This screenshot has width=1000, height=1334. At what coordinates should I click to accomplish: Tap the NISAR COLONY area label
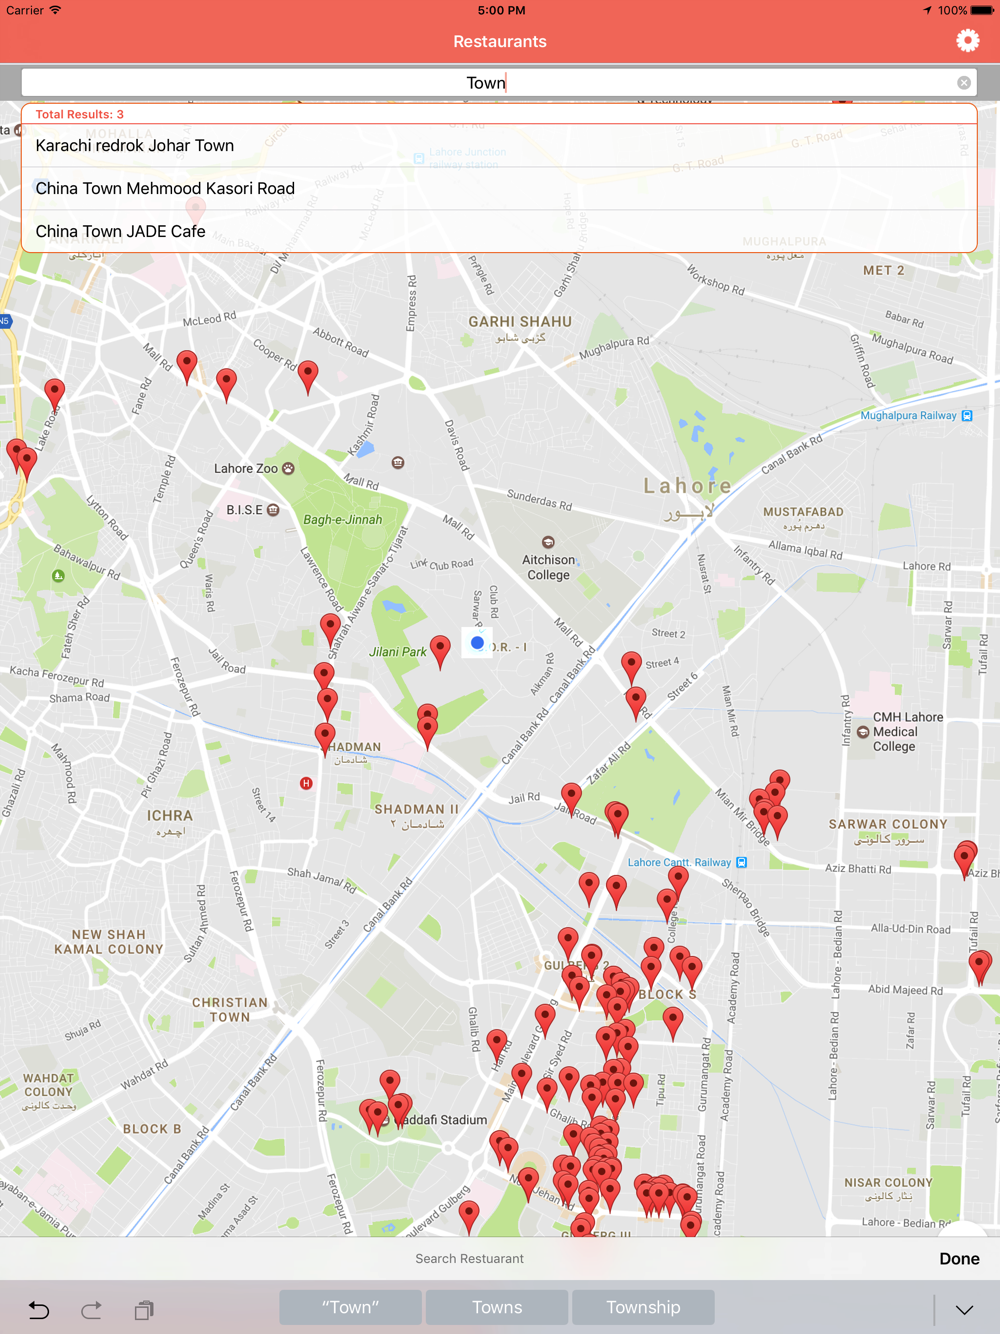click(888, 1183)
